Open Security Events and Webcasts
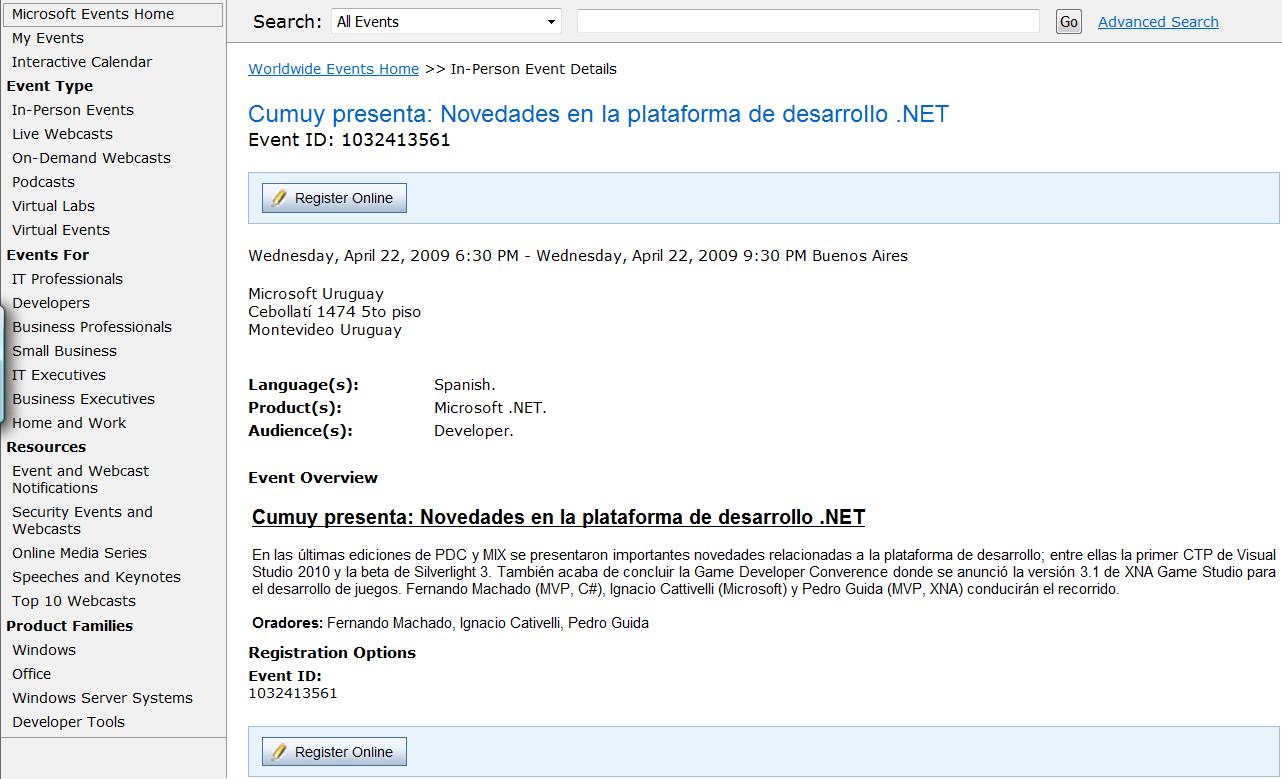The height and width of the screenshot is (779, 1282). [82, 520]
